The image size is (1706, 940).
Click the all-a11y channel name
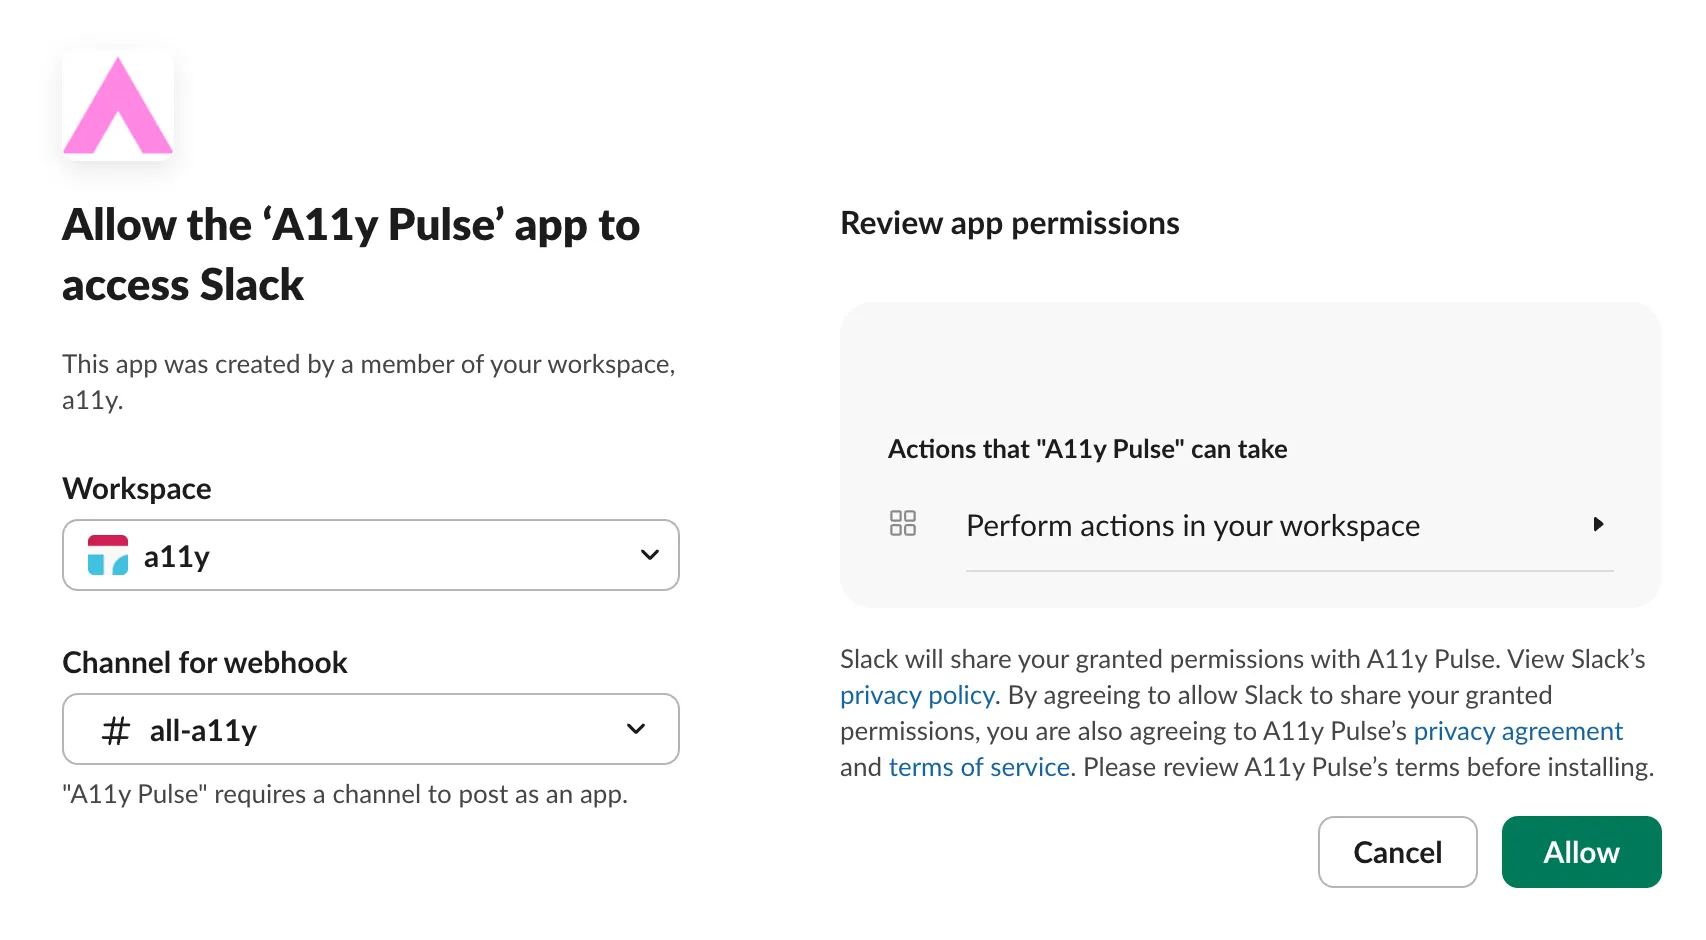point(203,729)
